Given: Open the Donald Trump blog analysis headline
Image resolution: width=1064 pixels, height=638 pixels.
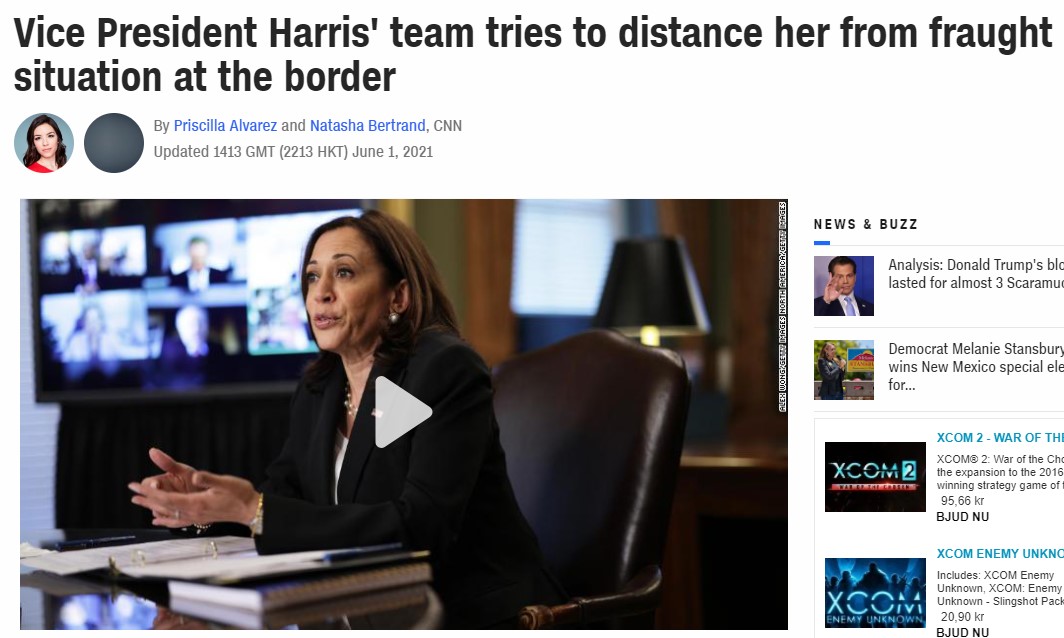Looking at the screenshot, I should [976, 274].
